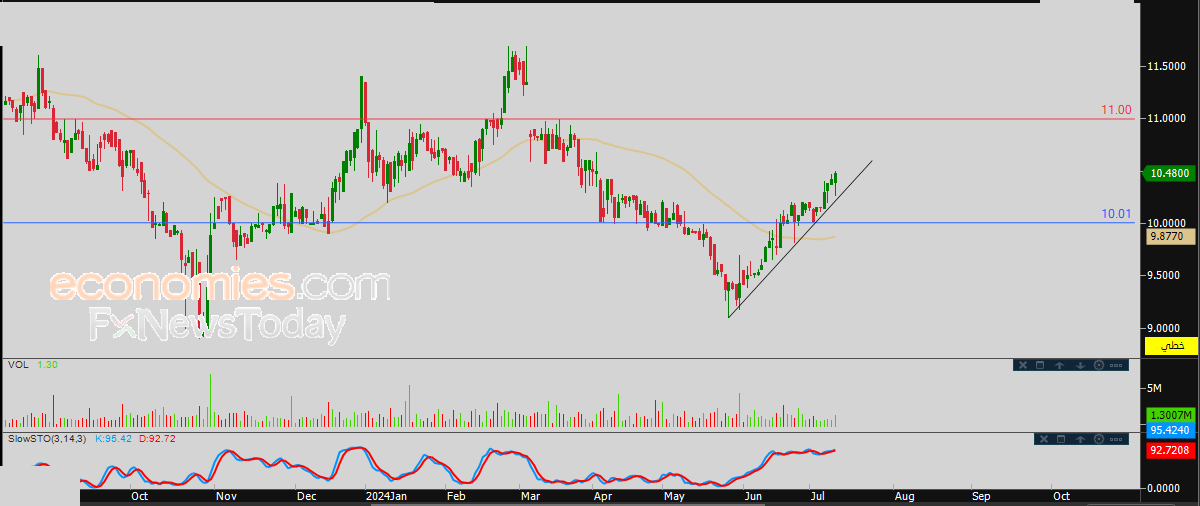Open more options for VOL panel
Screen dimensions: 1200x506
click(1118, 365)
